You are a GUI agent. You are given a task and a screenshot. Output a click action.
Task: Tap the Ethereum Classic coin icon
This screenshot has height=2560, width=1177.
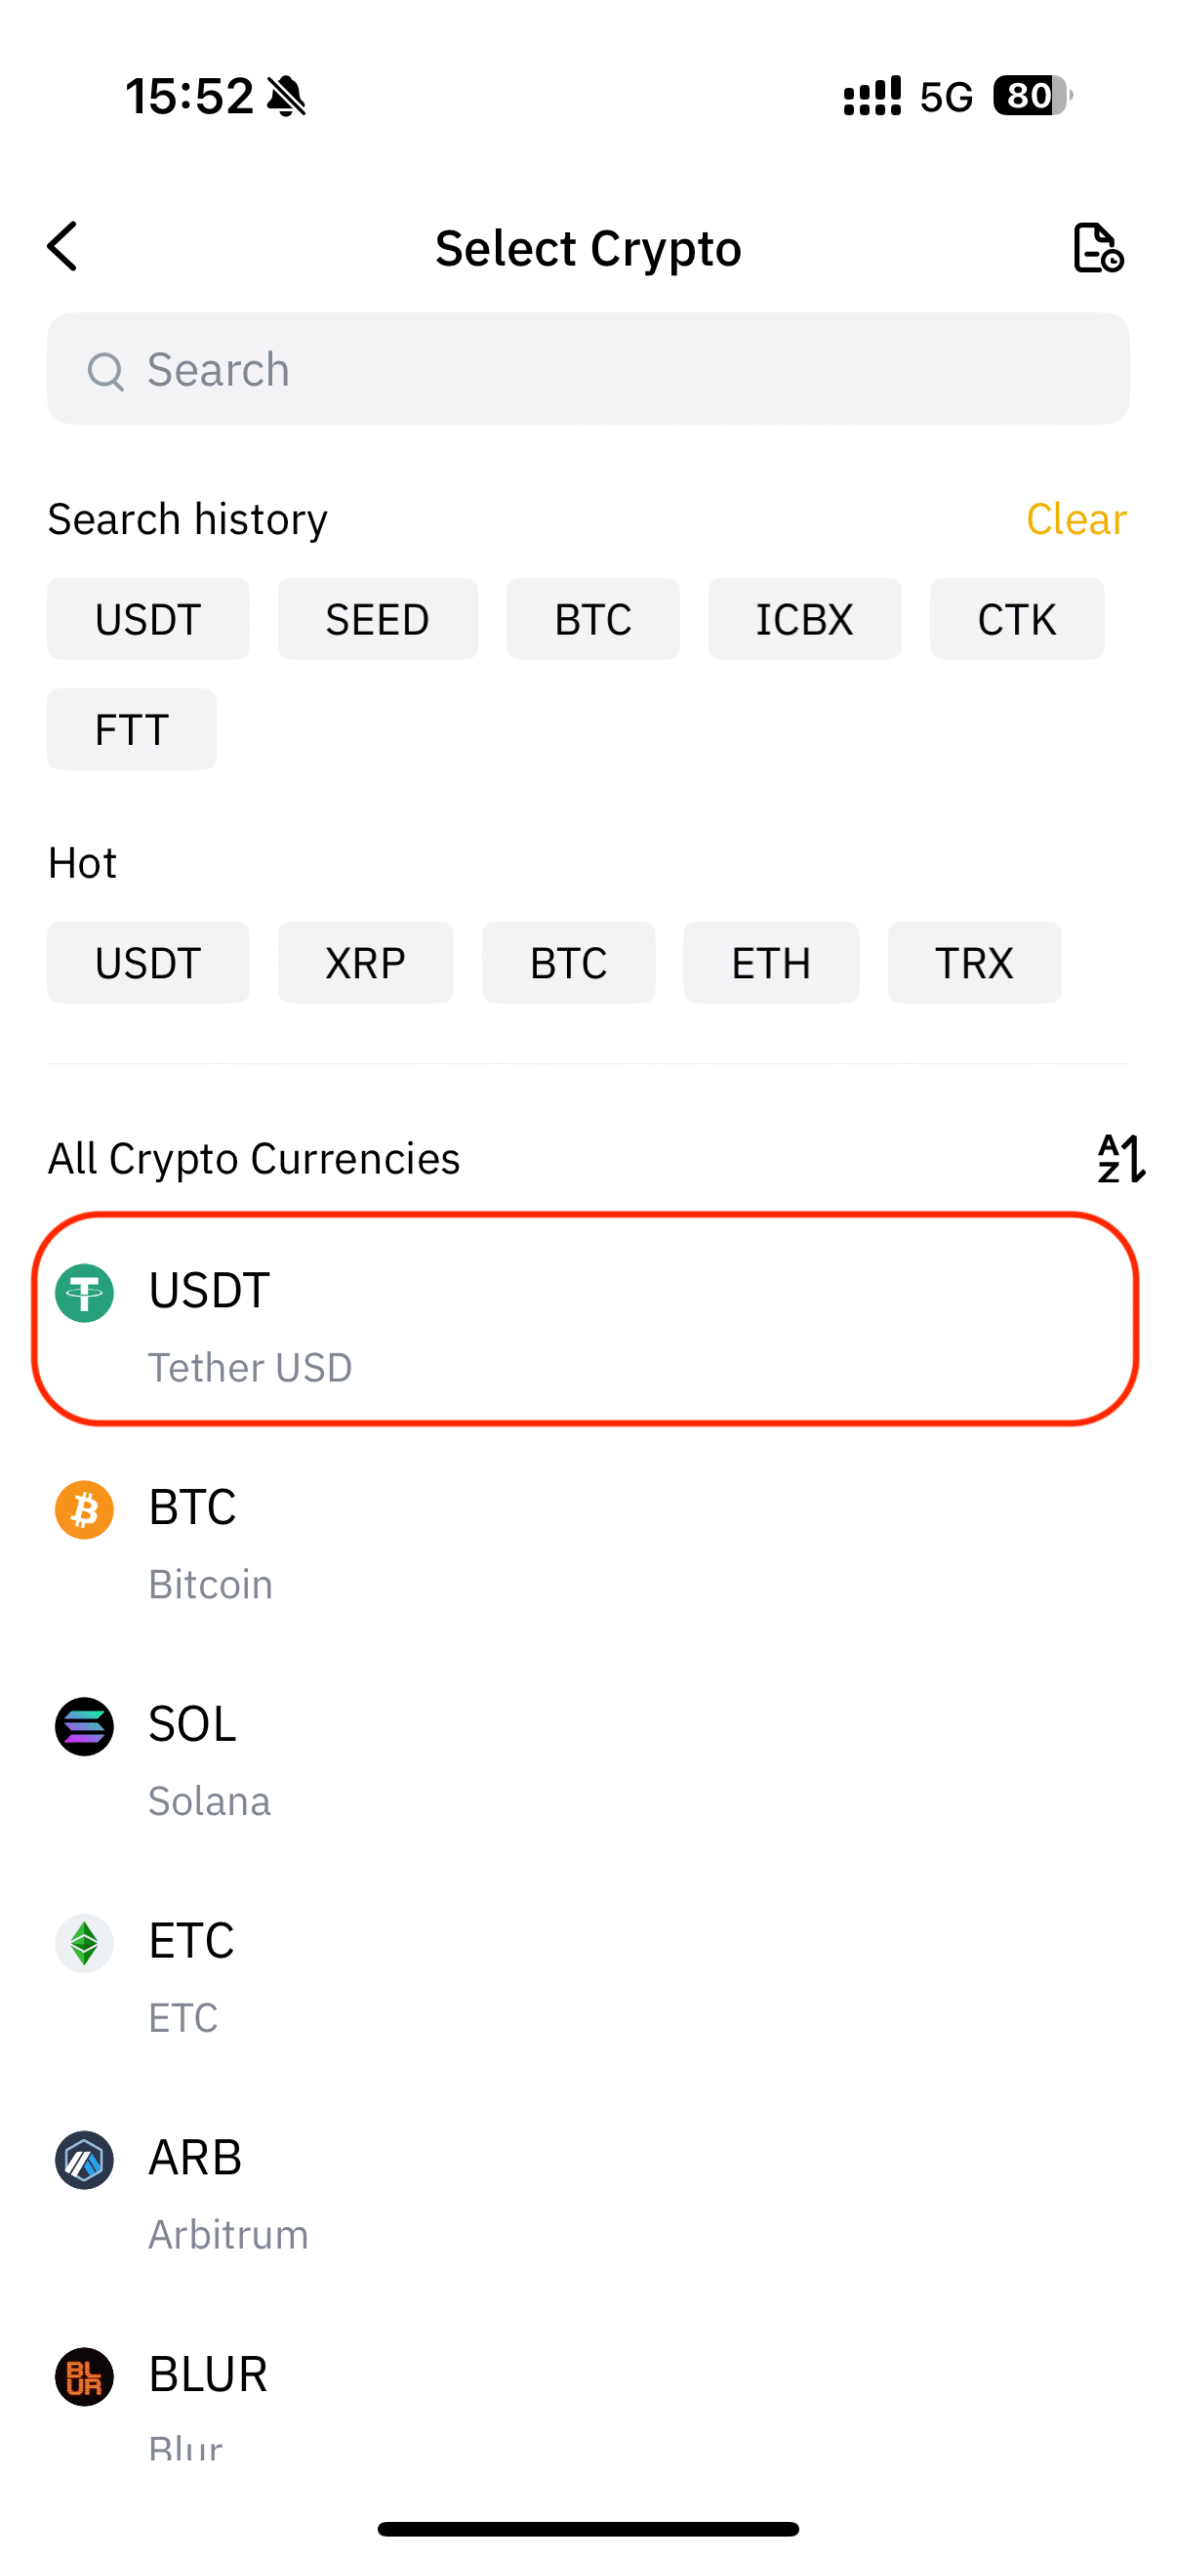point(84,1942)
